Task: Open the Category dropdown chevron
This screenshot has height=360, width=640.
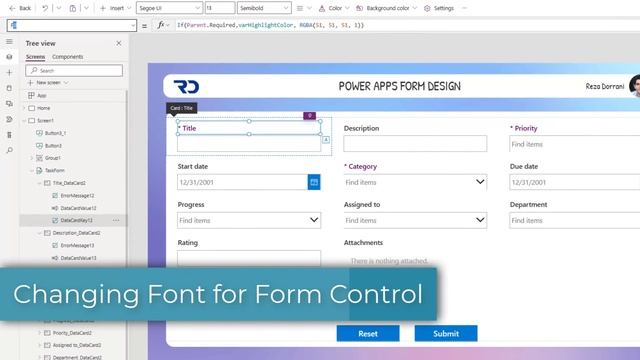Action: (x=480, y=182)
